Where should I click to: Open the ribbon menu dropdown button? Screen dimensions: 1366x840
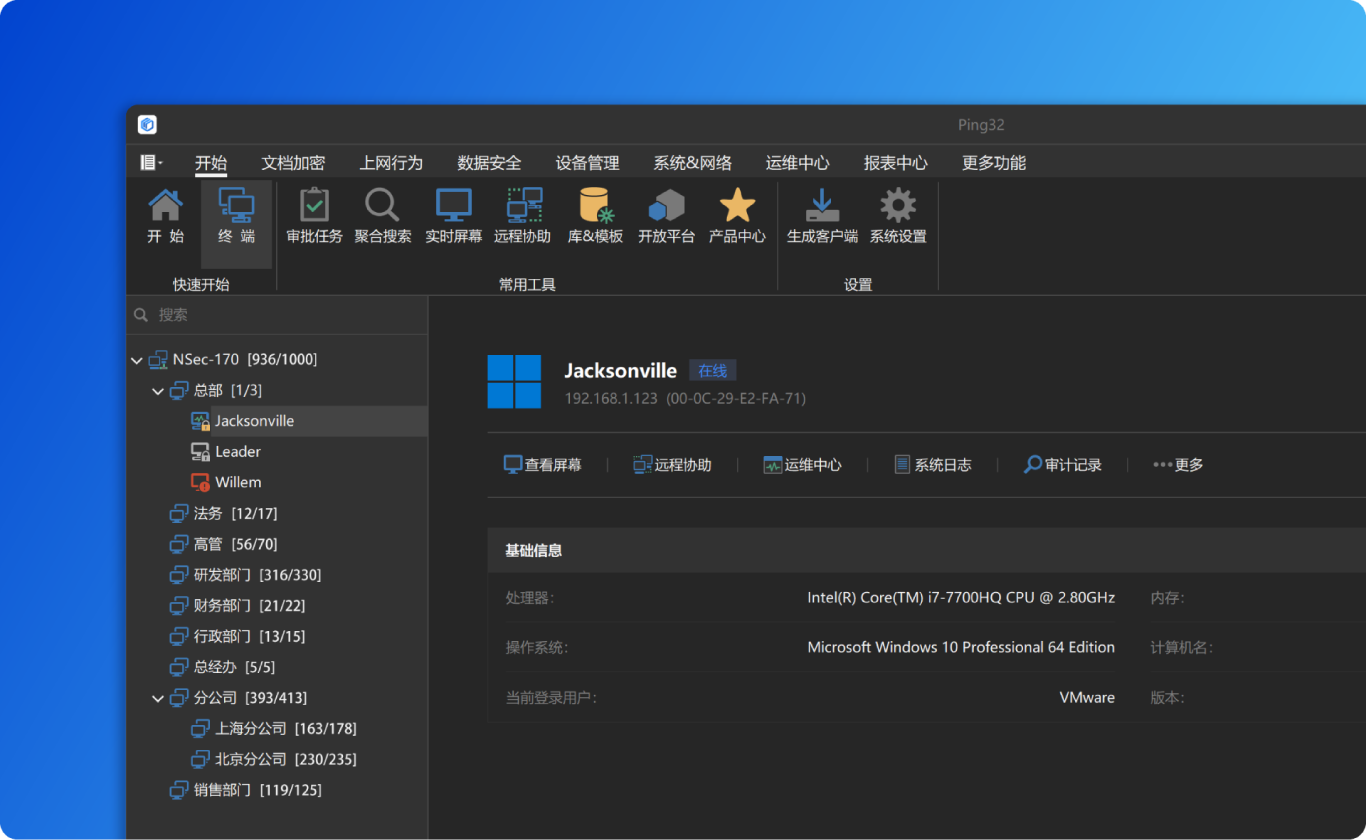point(151,162)
